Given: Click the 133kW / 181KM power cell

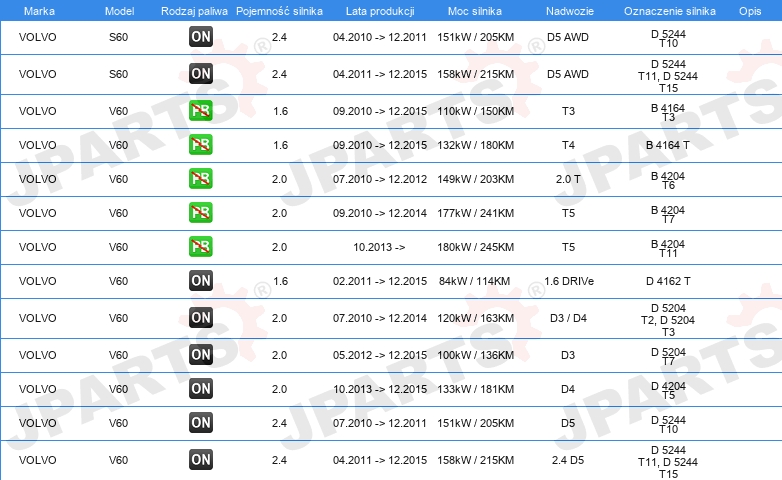Looking at the screenshot, I should point(475,389).
